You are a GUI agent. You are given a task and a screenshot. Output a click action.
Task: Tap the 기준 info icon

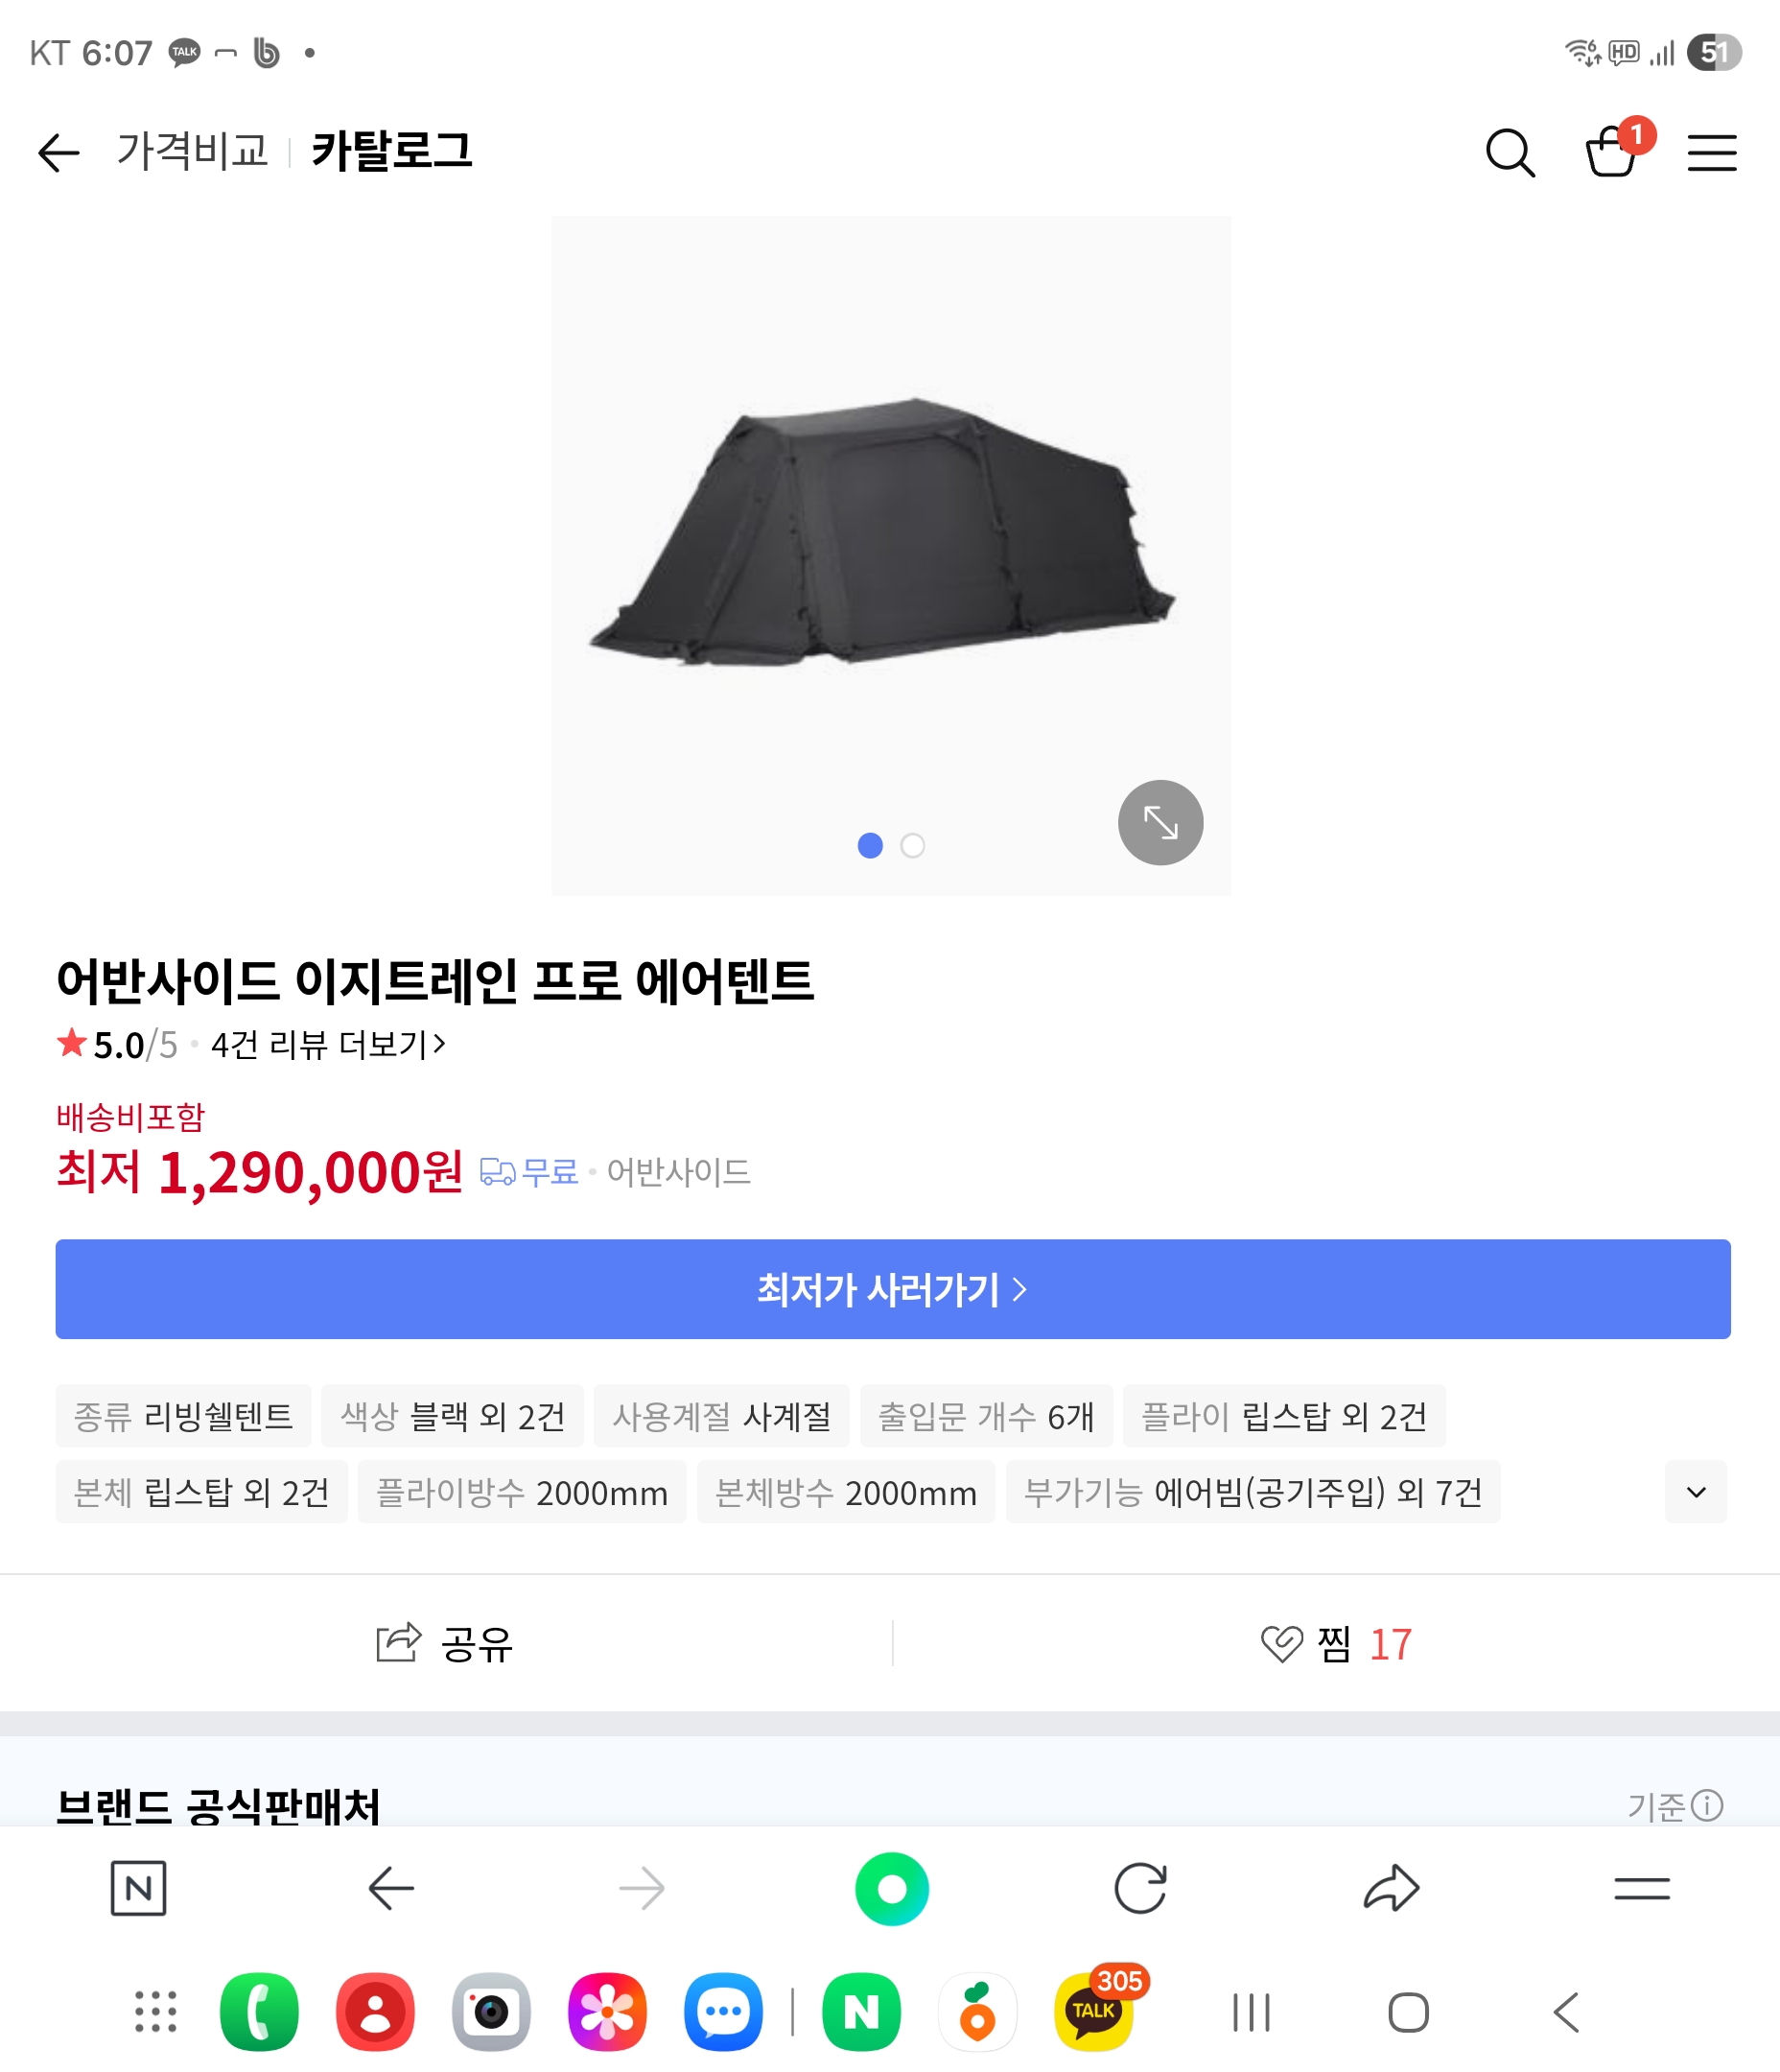[1707, 1805]
